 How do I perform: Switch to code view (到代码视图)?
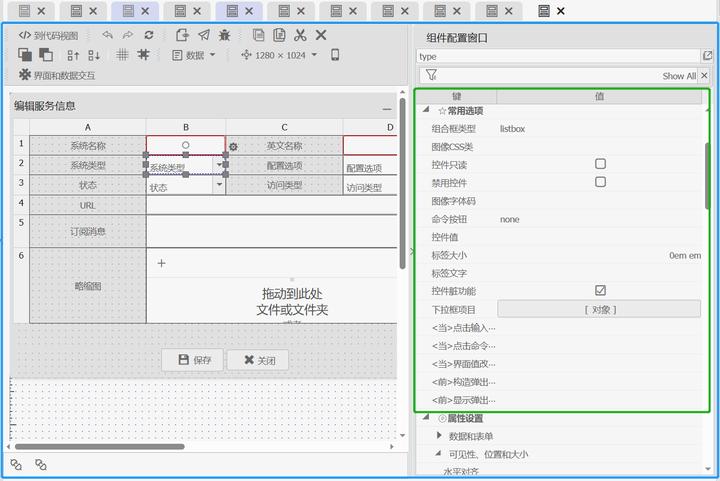pyautogui.click(x=48, y=35)
